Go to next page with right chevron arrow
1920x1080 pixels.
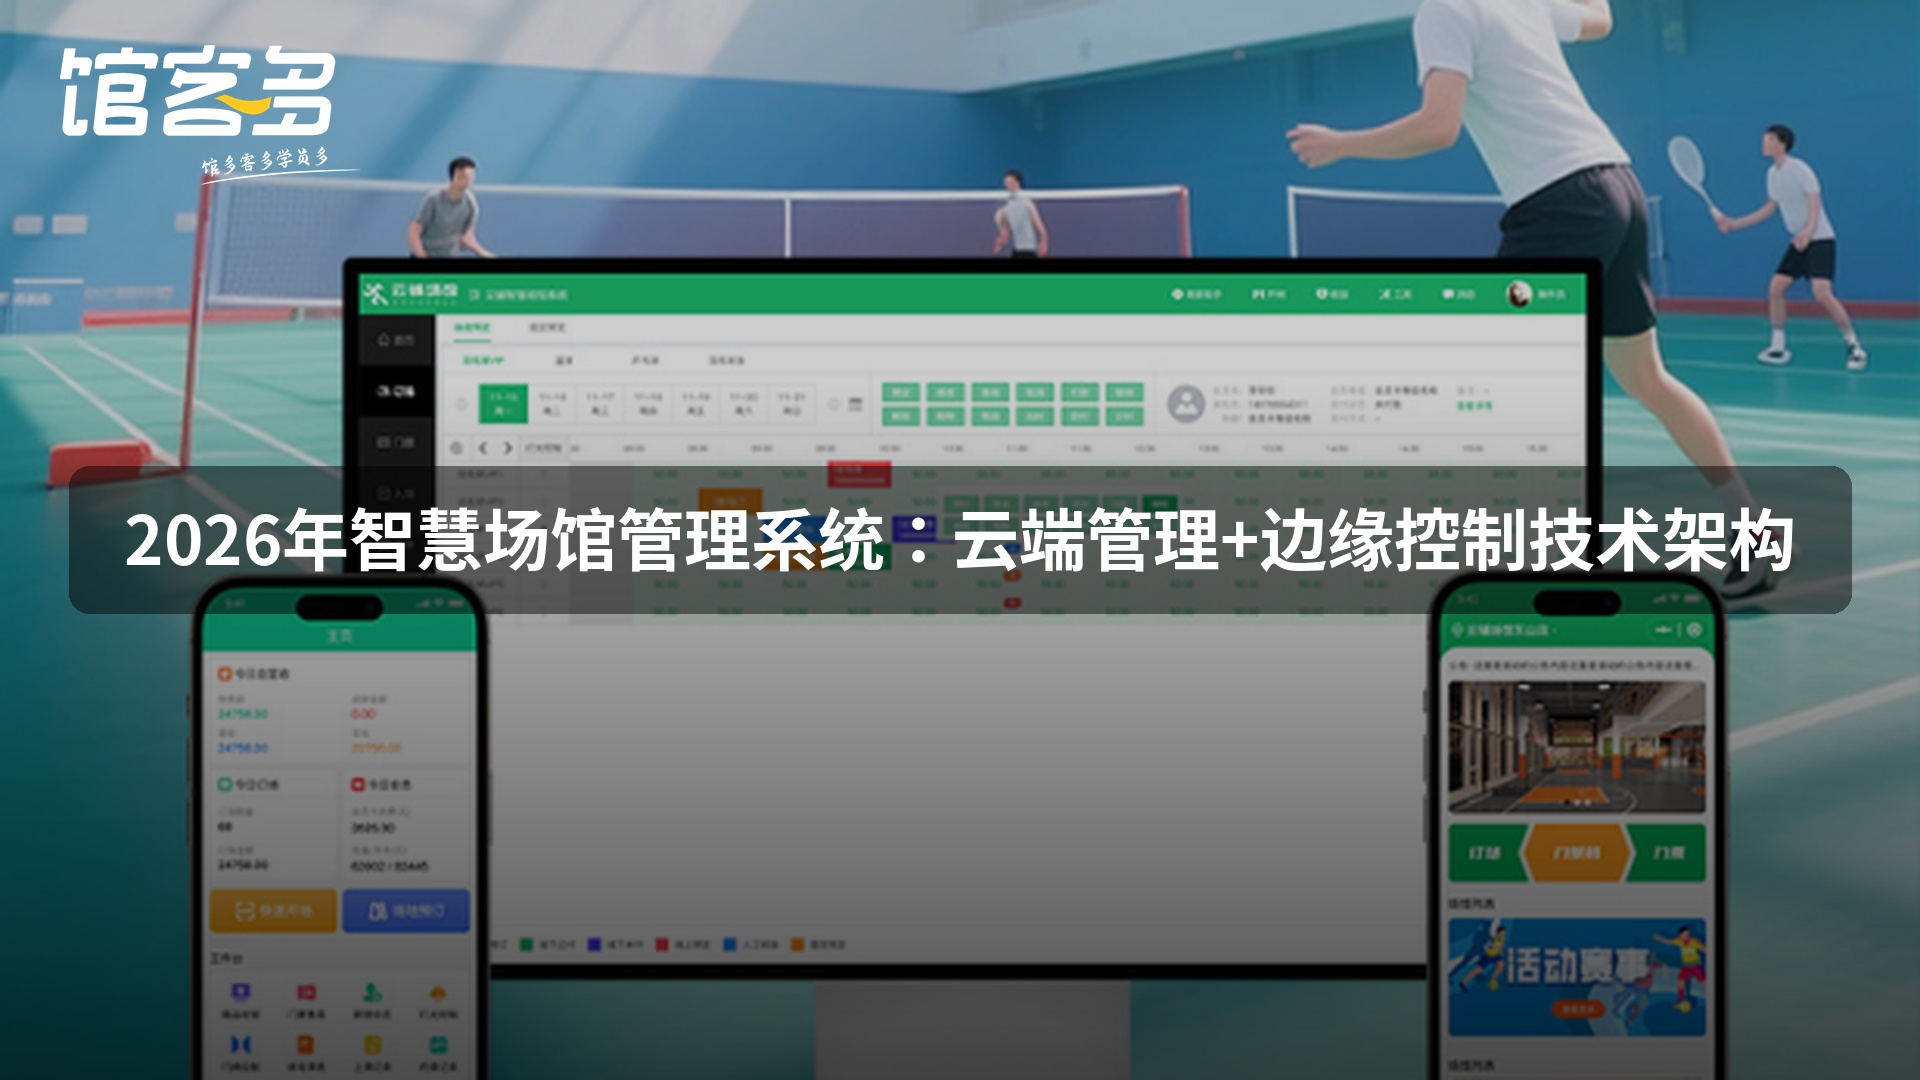click(x=508, y=448)
